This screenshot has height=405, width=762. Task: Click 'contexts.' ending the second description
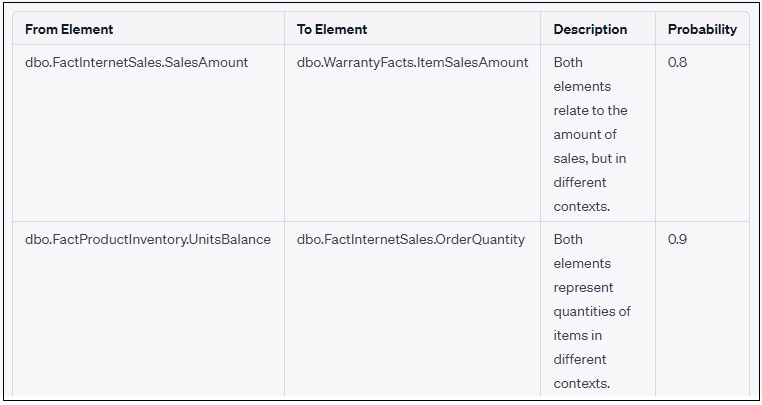tap(582, 383)
